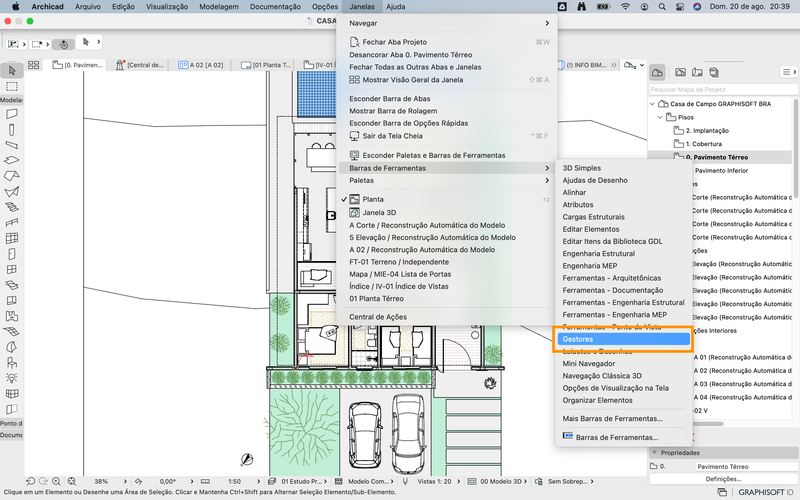Open the tab overview grid icon
800x500 pixels.
click(34, 65)
